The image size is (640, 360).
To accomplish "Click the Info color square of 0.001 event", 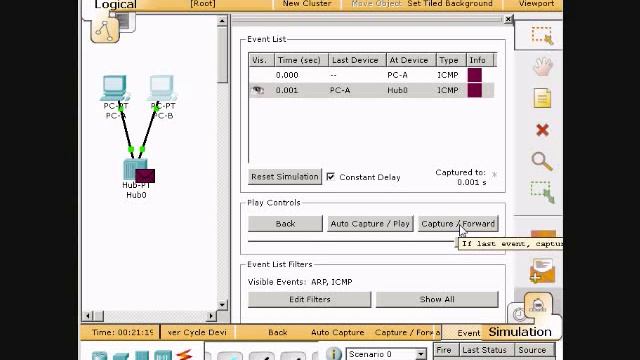I will 475,90.
